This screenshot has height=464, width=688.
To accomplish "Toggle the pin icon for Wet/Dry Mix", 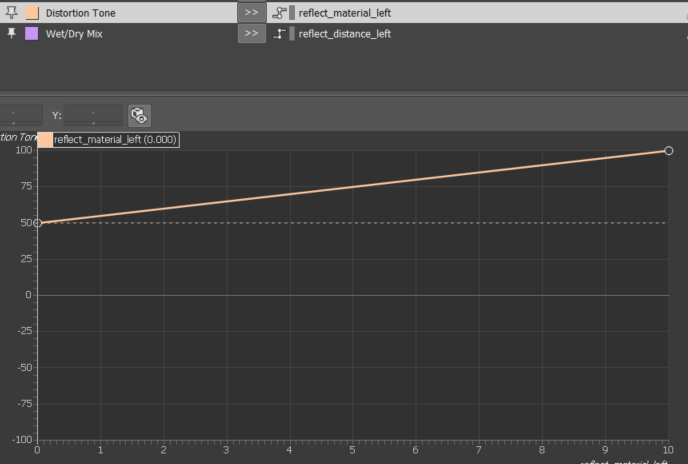I will 11,33.
